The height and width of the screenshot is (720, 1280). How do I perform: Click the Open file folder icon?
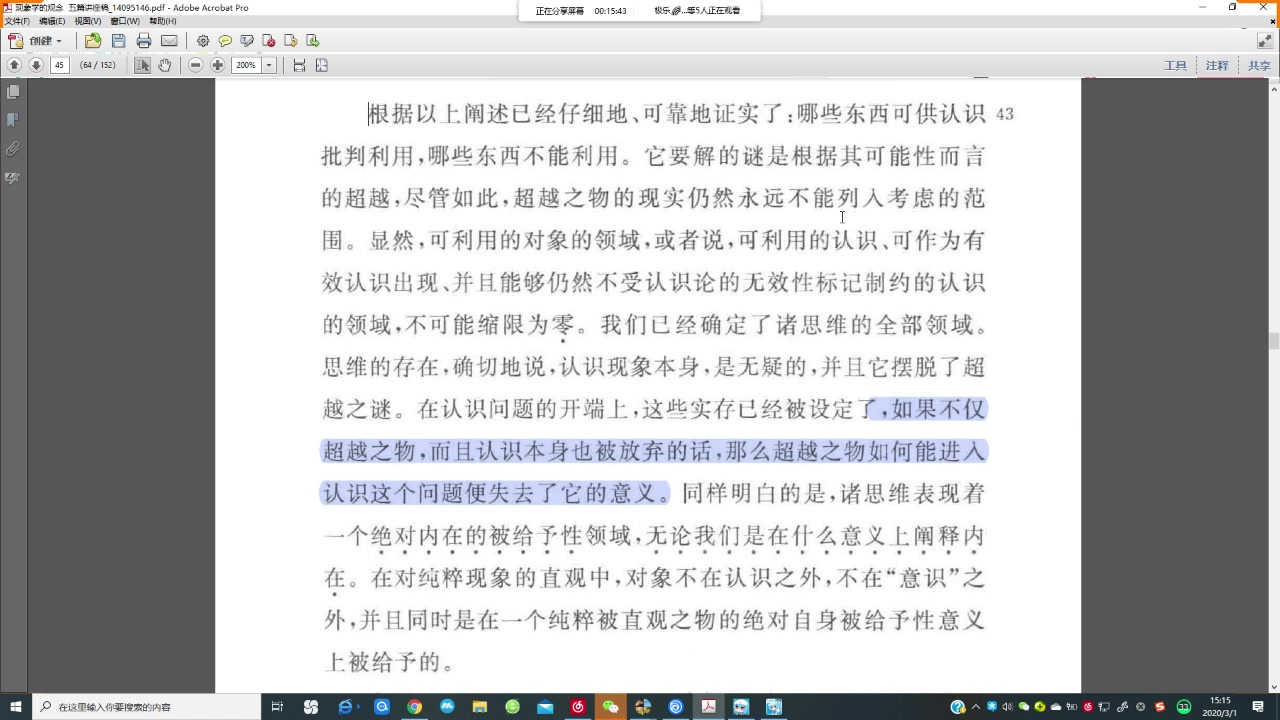pyautogui.click(x=93, y=41)
